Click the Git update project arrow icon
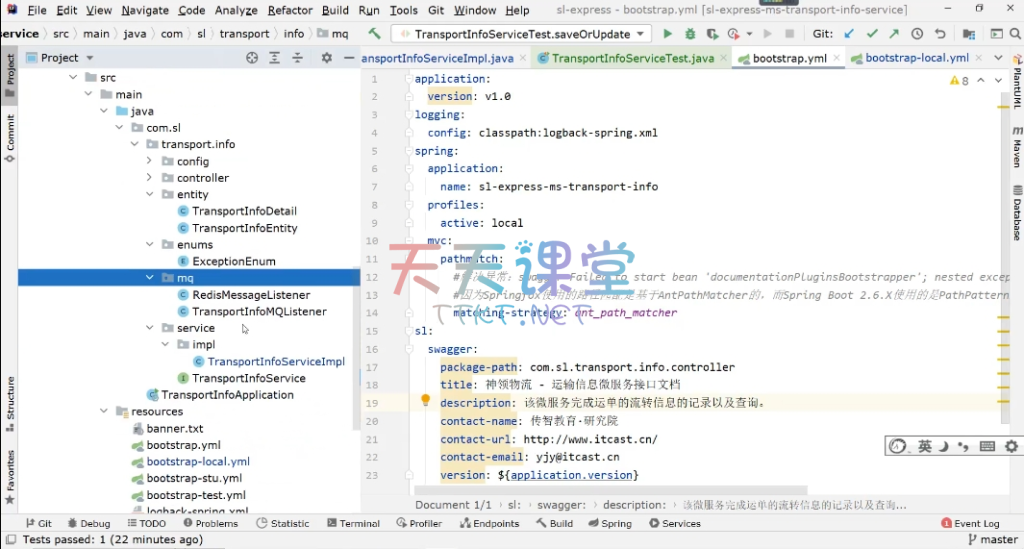This screenshot has height=549, width=1024. pos(849,34)
